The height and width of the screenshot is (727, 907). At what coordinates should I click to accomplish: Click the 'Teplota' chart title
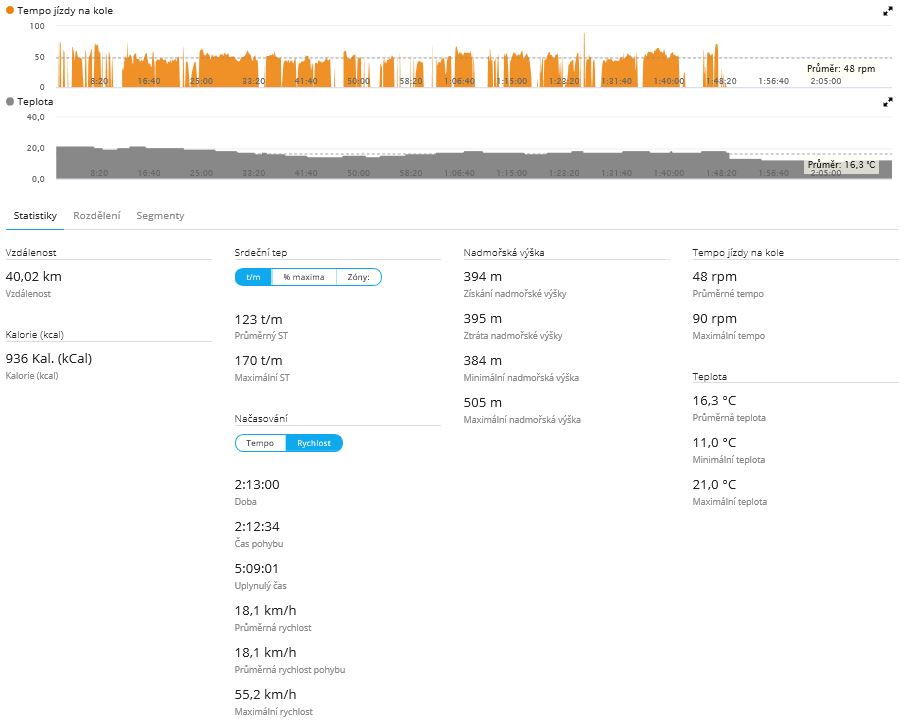35,102
